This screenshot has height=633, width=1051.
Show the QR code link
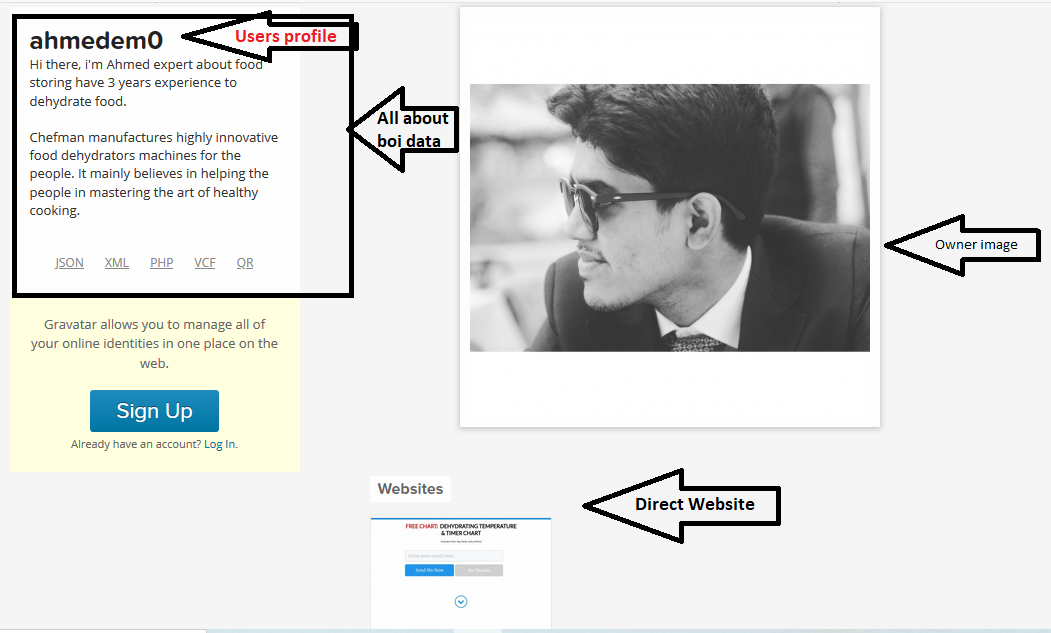[x=245, y=263]
